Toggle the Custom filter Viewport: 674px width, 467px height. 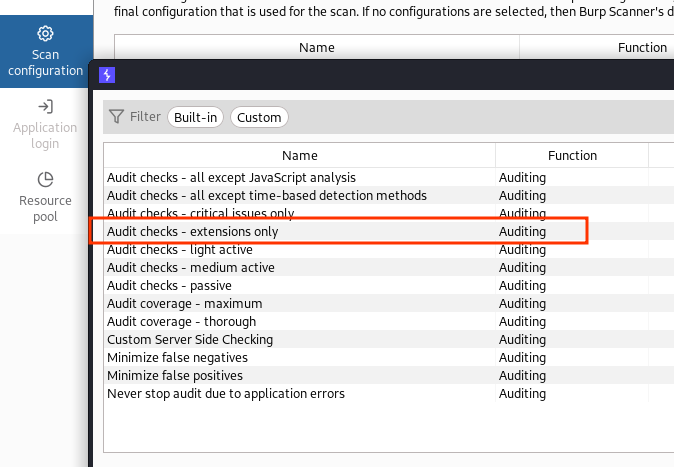click(x=259, y=117)
